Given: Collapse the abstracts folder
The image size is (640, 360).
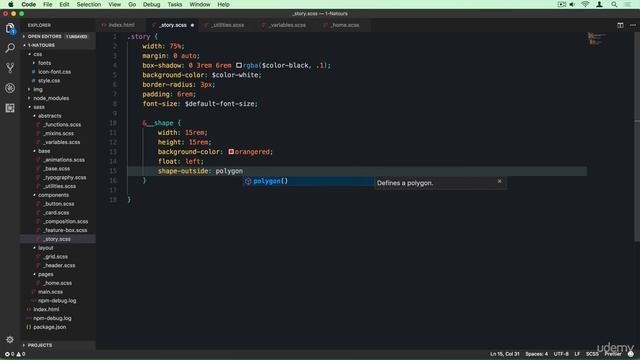Looking at the screenshot, I should (x=49, y=116).
